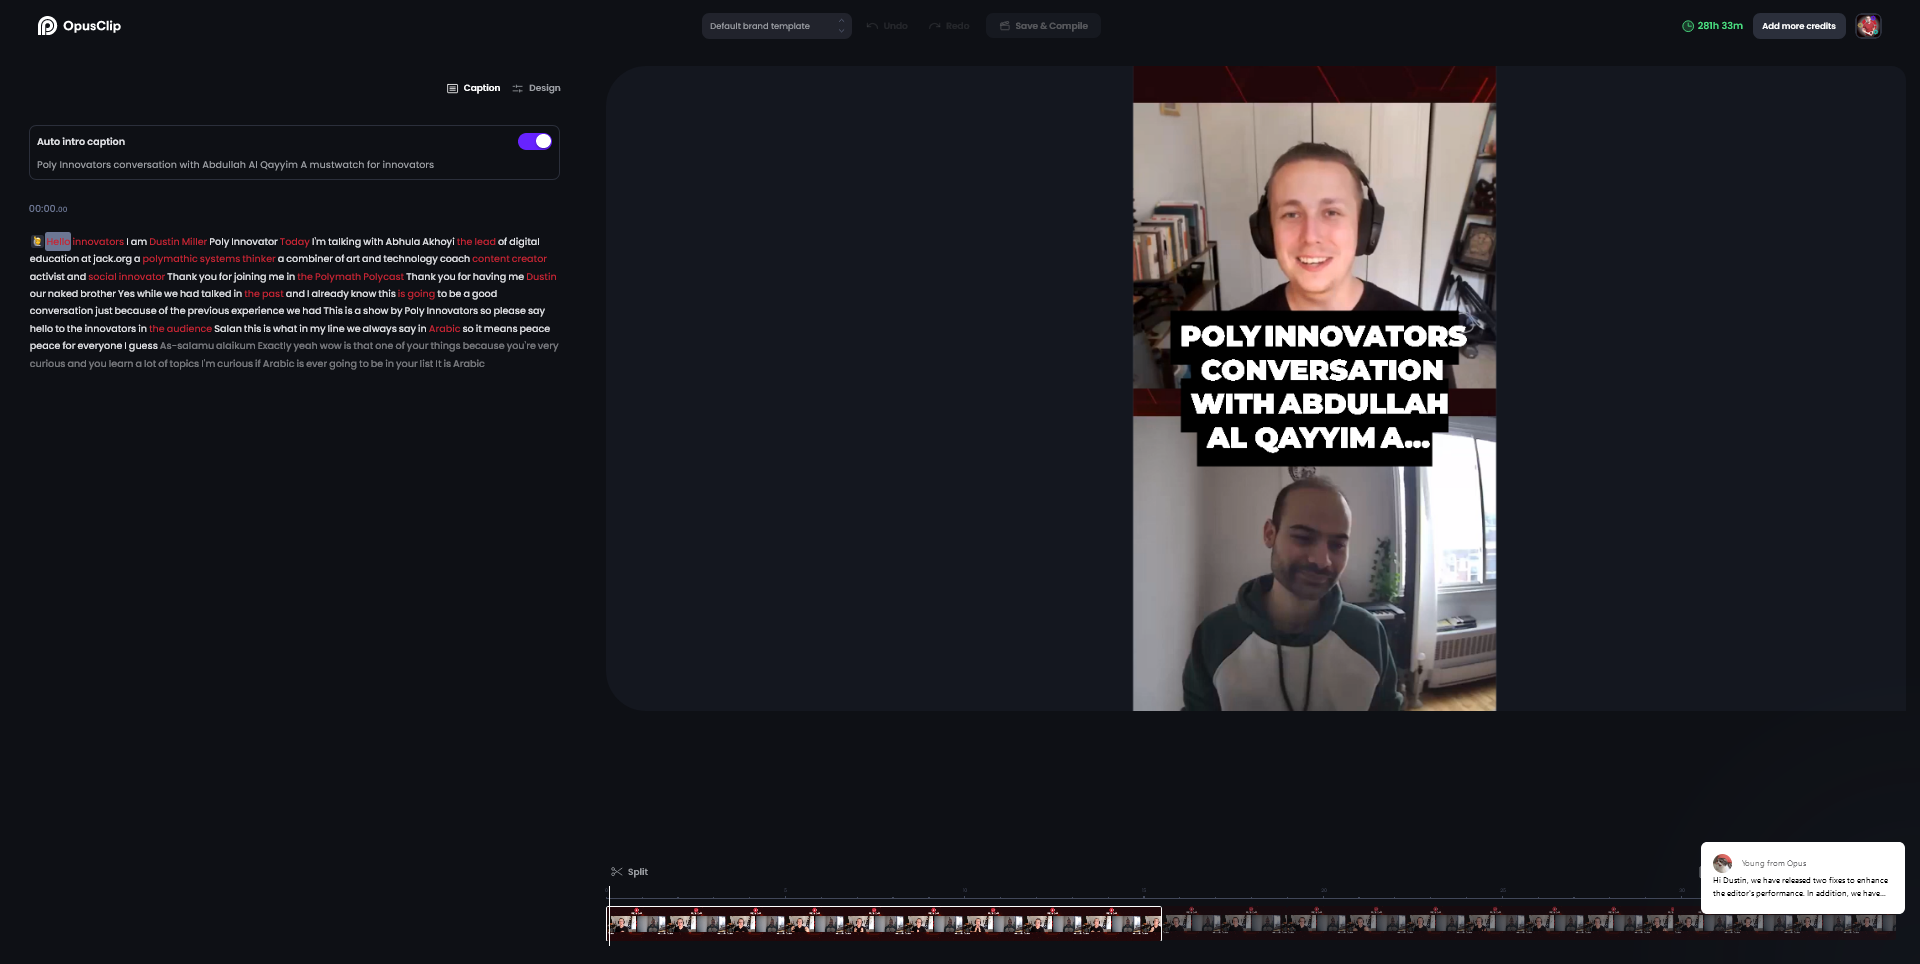Viewport: 1920px width, 964px height.
Task: Open the Default brand template dropdown
Action: coord(776,26)
